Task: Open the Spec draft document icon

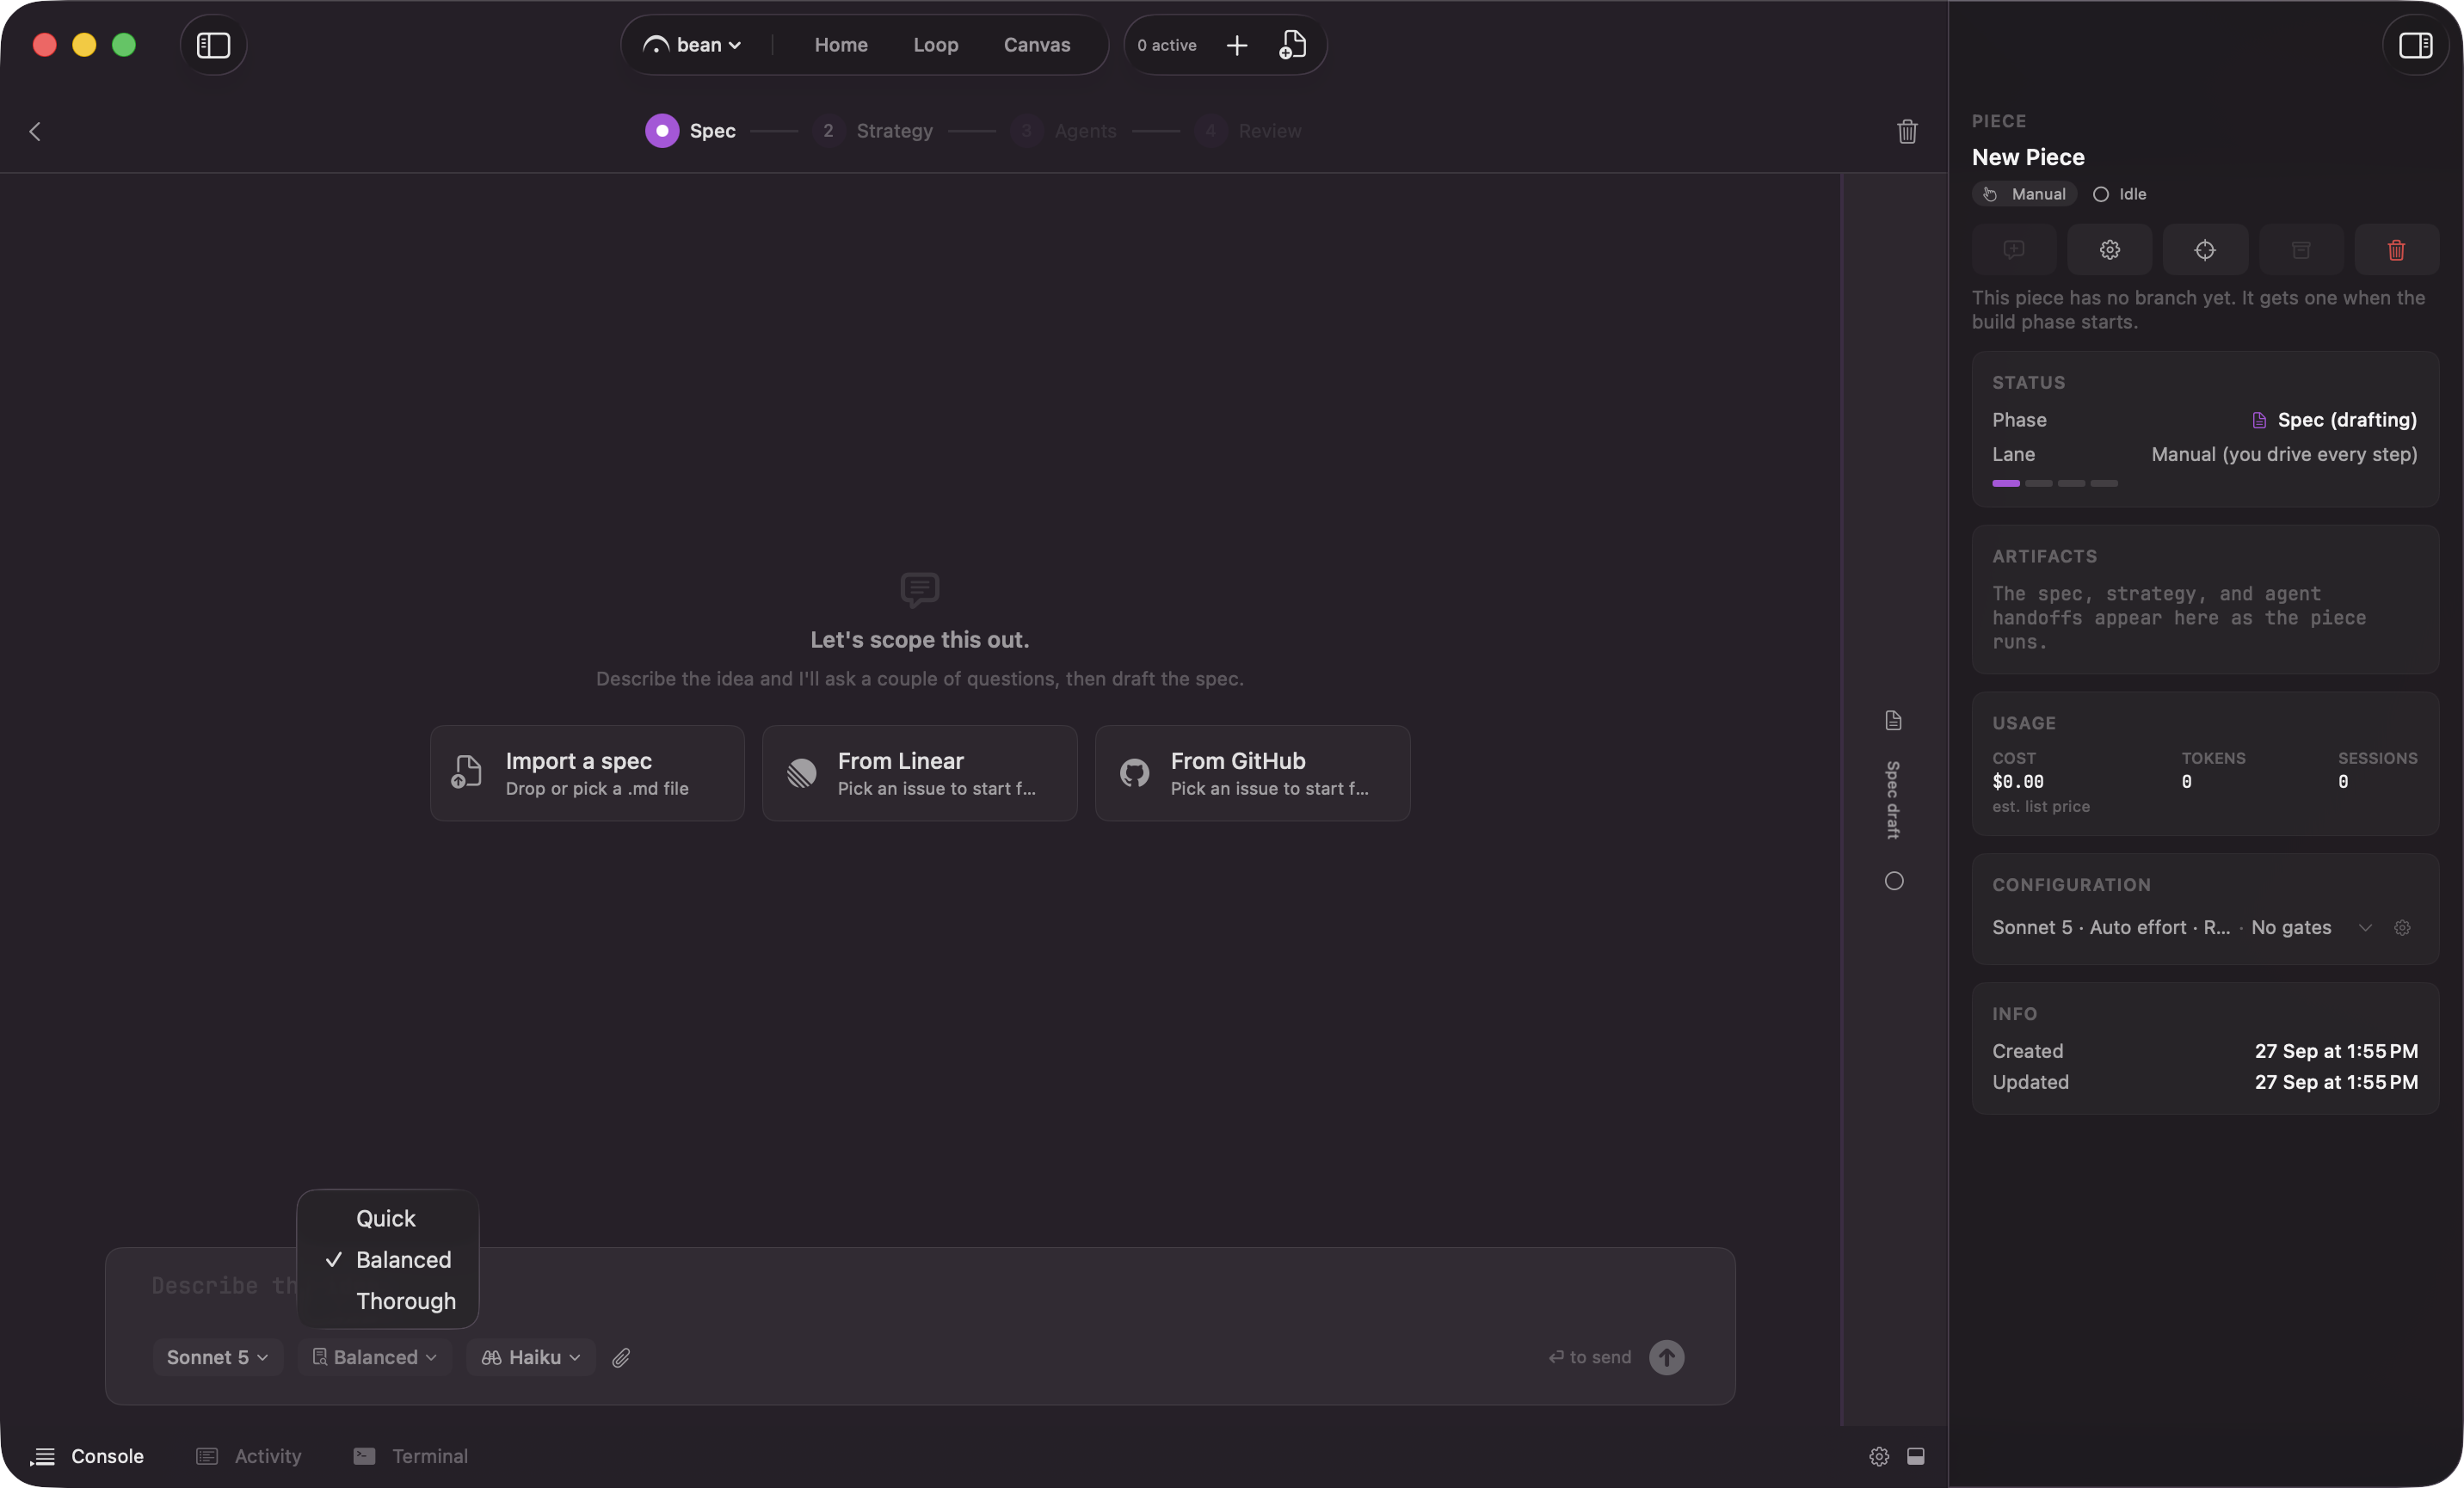Action: coord(1893,720)
